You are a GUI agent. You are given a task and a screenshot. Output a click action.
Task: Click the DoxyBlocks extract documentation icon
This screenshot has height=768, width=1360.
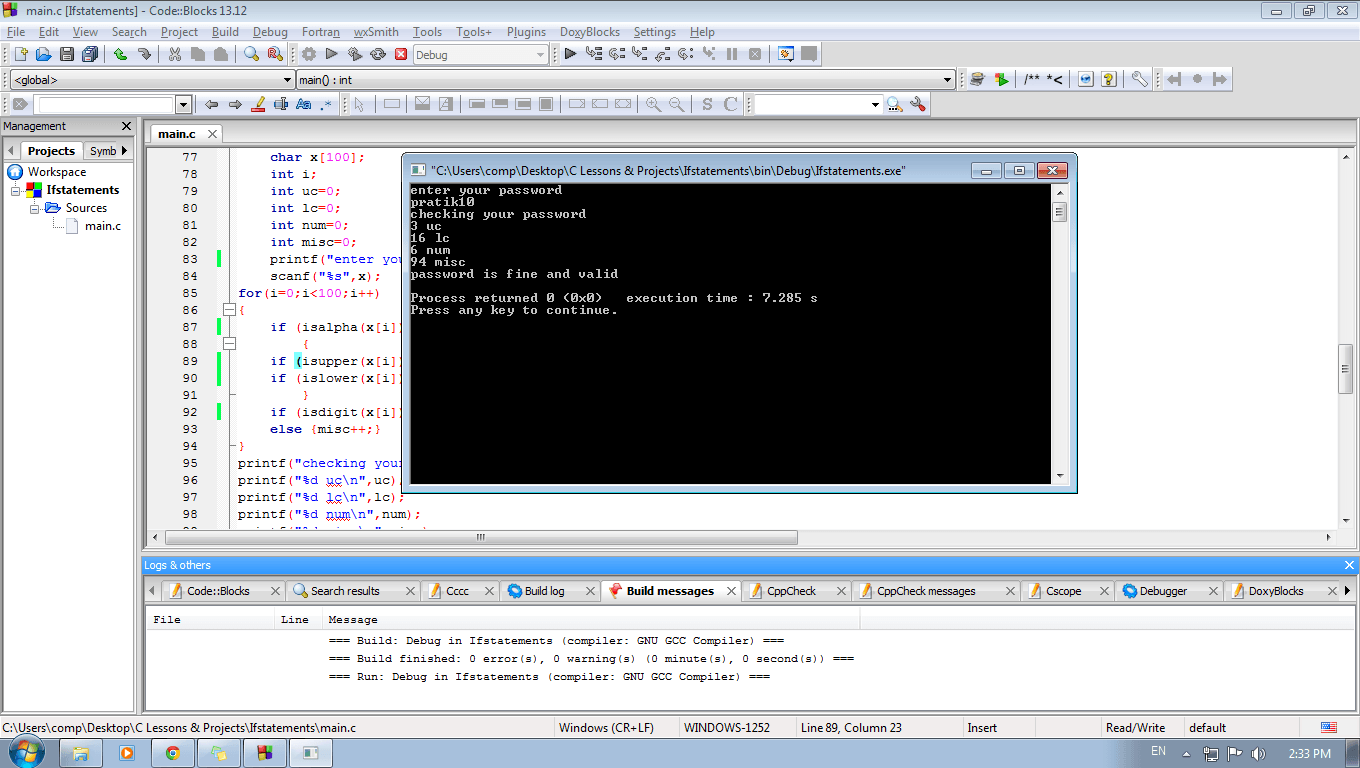coord(1001,79)
